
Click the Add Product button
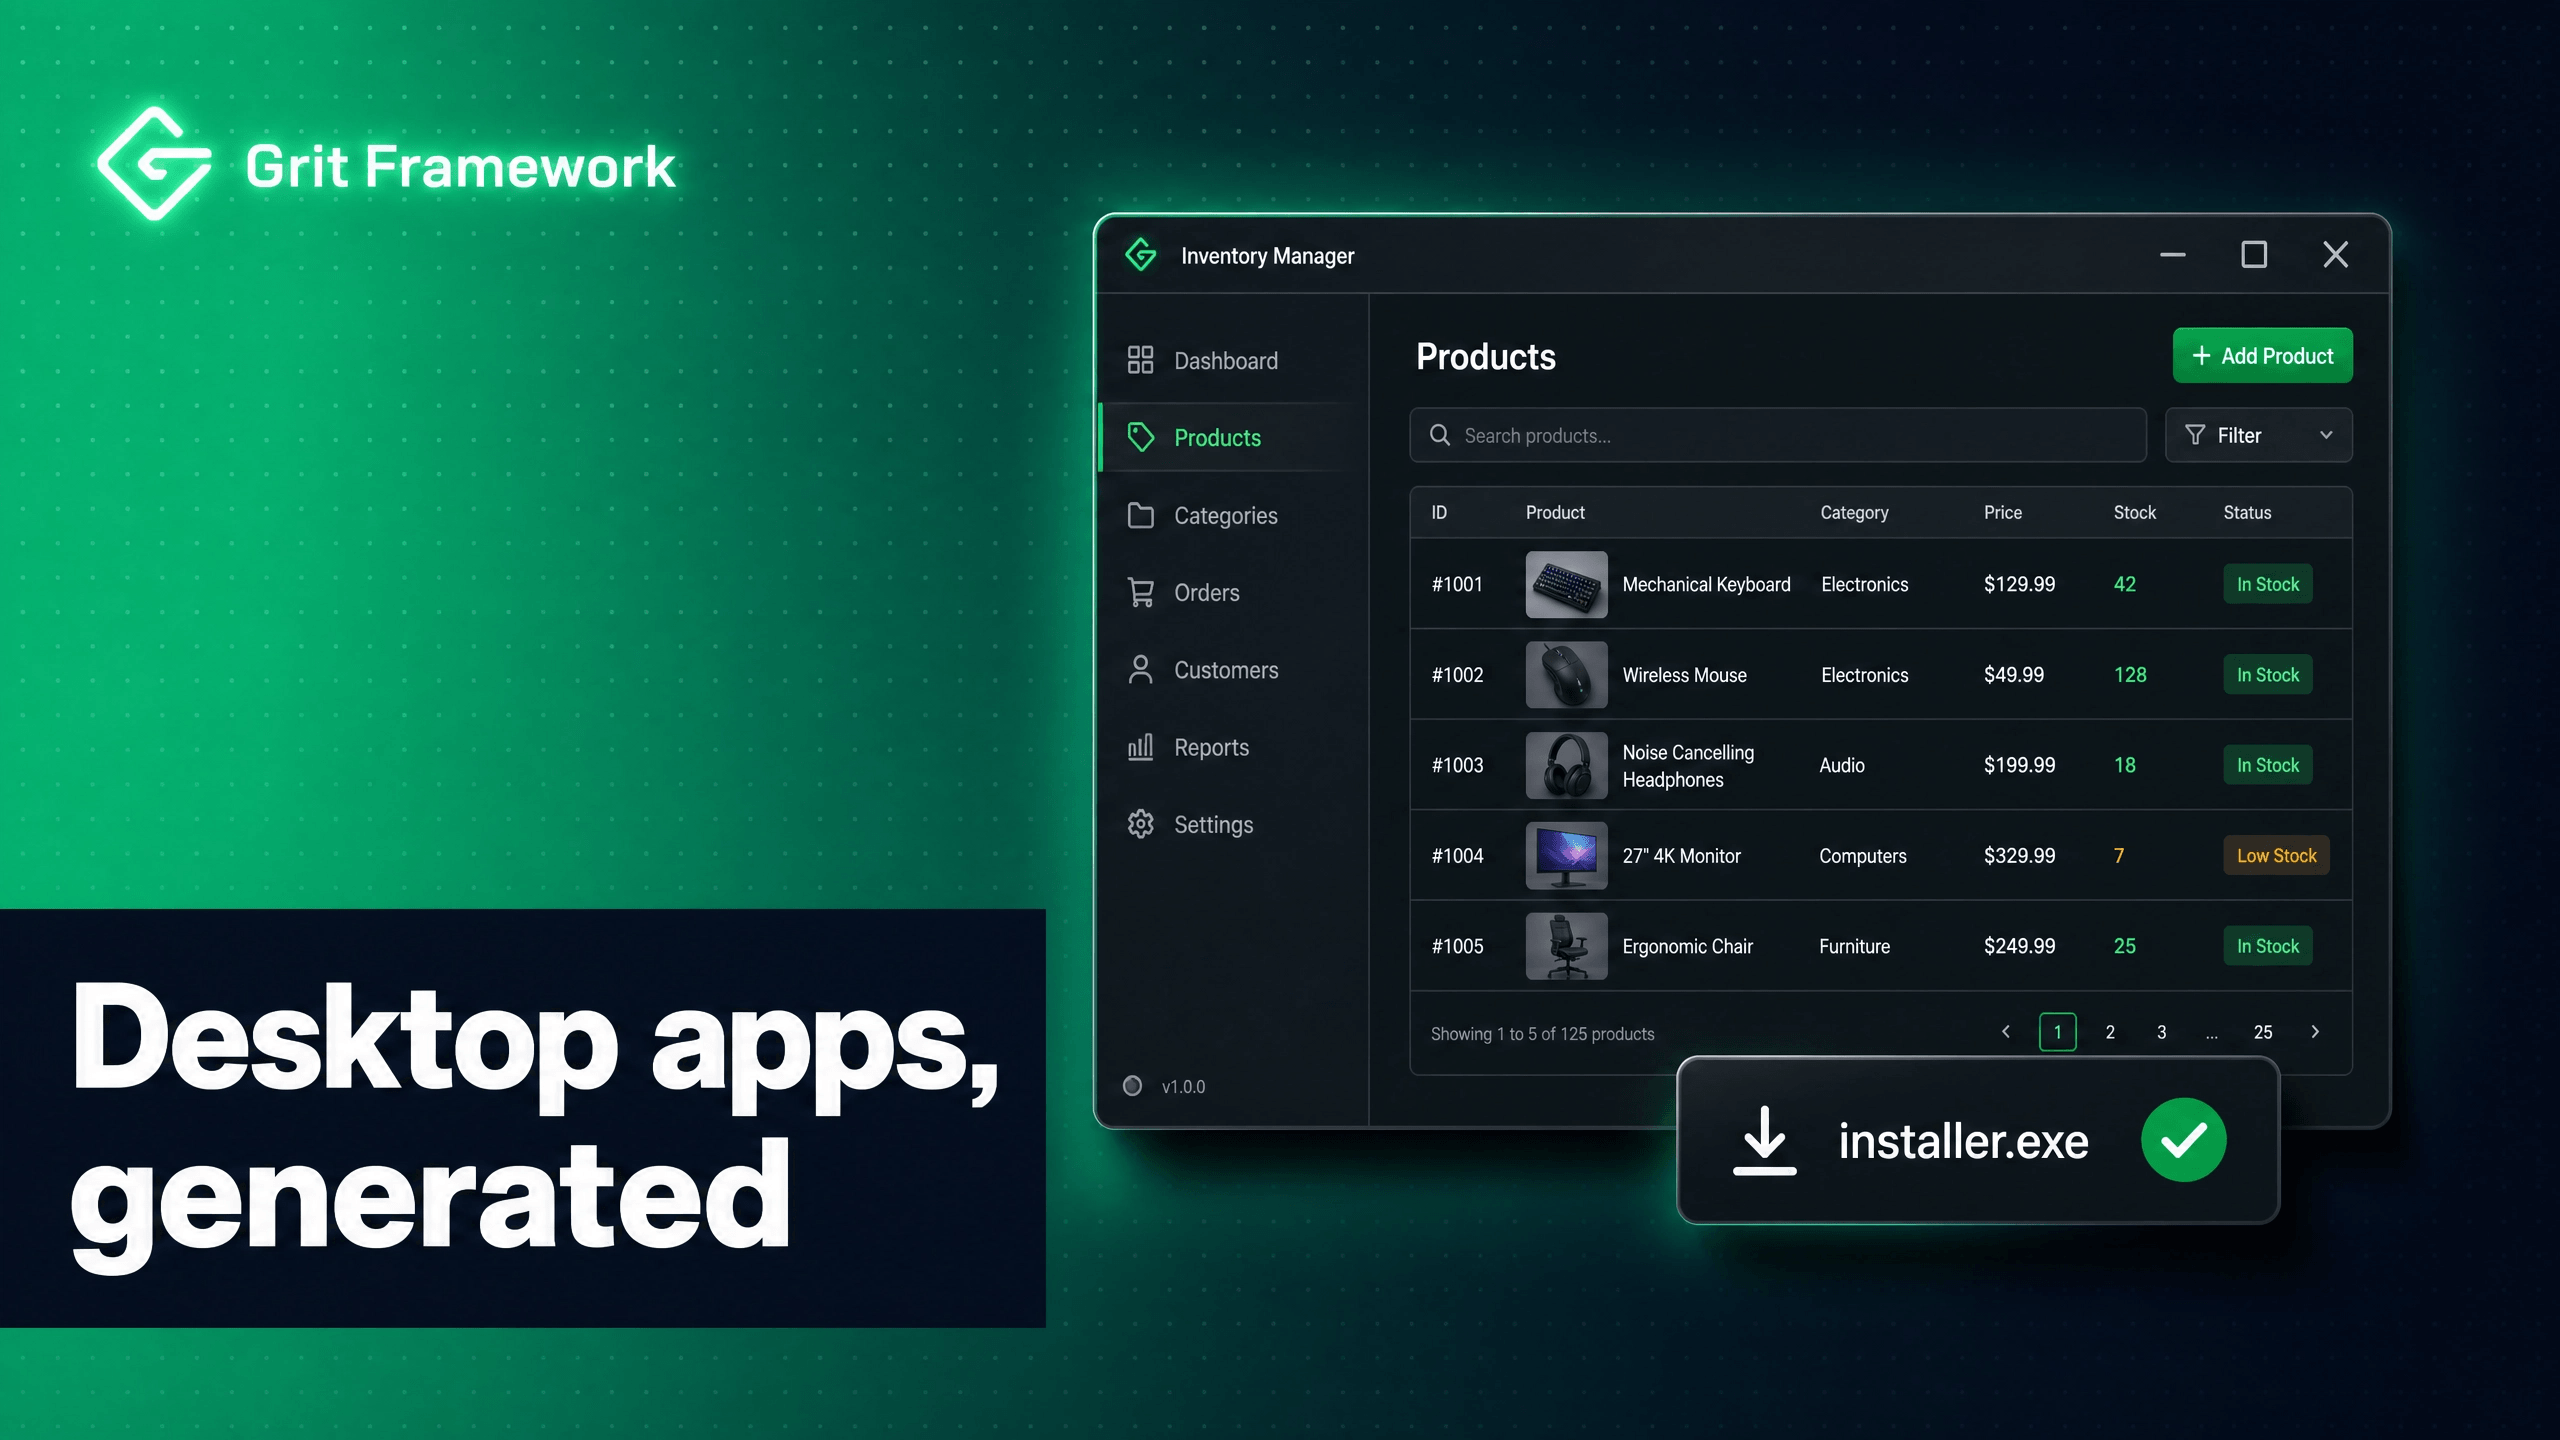coord(2262,356)
